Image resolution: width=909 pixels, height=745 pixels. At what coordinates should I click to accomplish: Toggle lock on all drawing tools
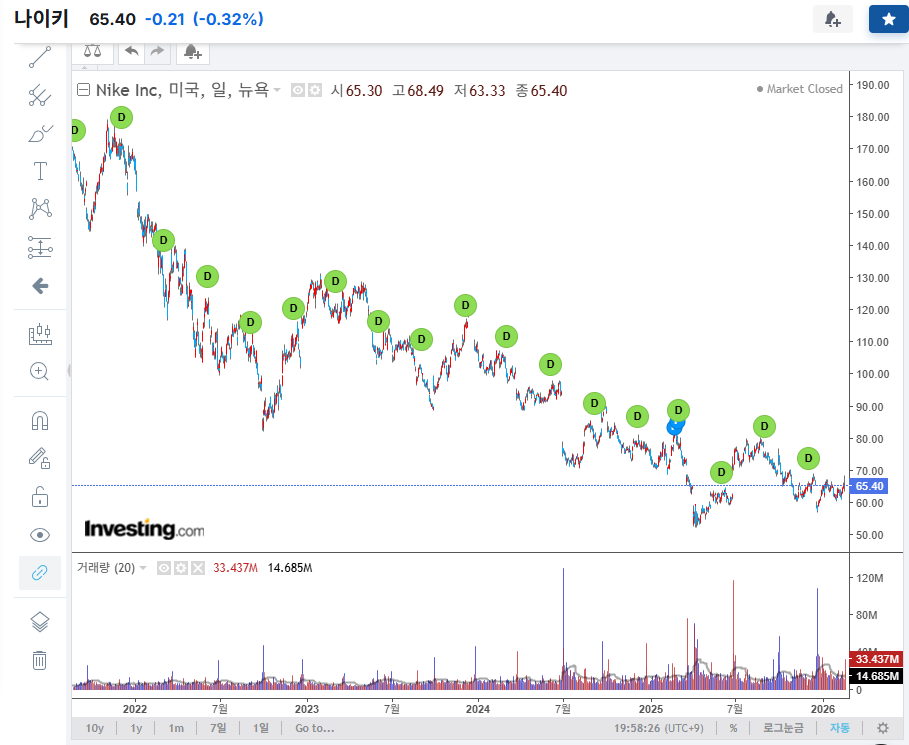pos(40,496)
